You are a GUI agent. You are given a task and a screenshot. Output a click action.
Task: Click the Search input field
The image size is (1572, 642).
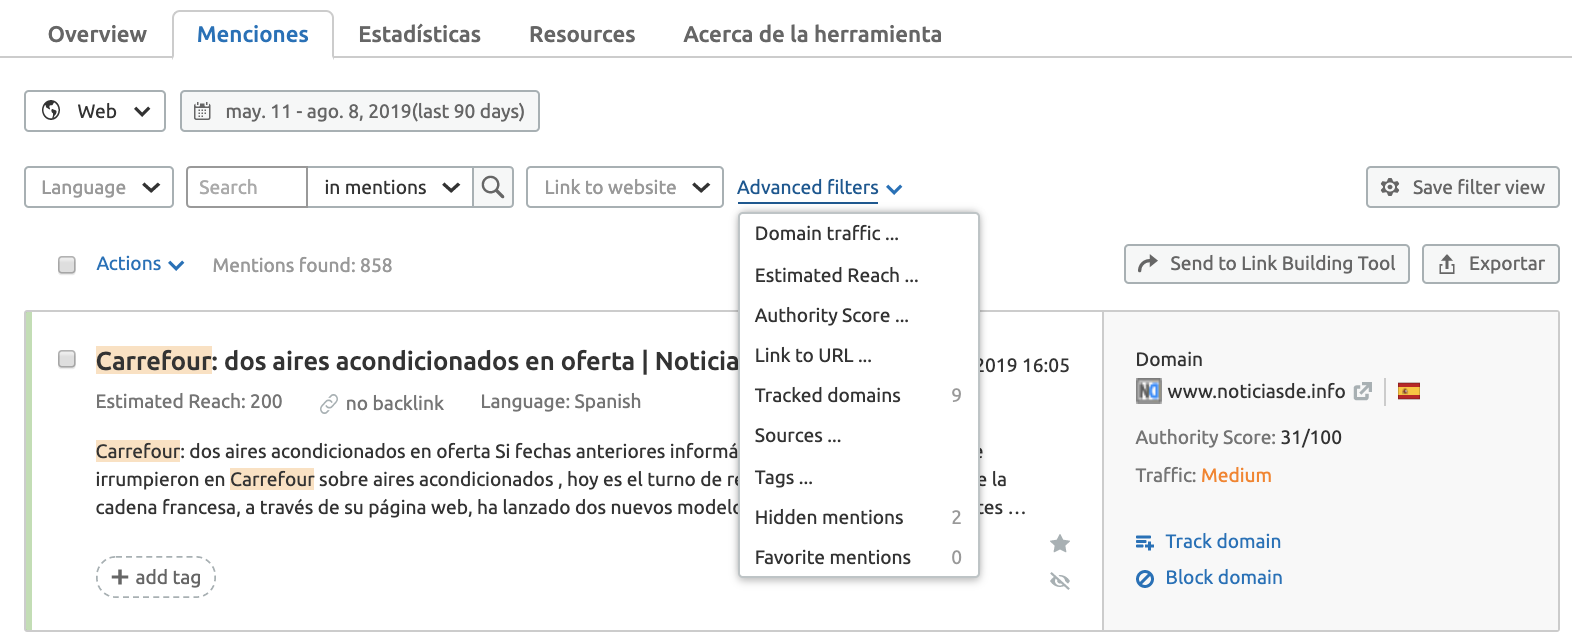point(247,187)
